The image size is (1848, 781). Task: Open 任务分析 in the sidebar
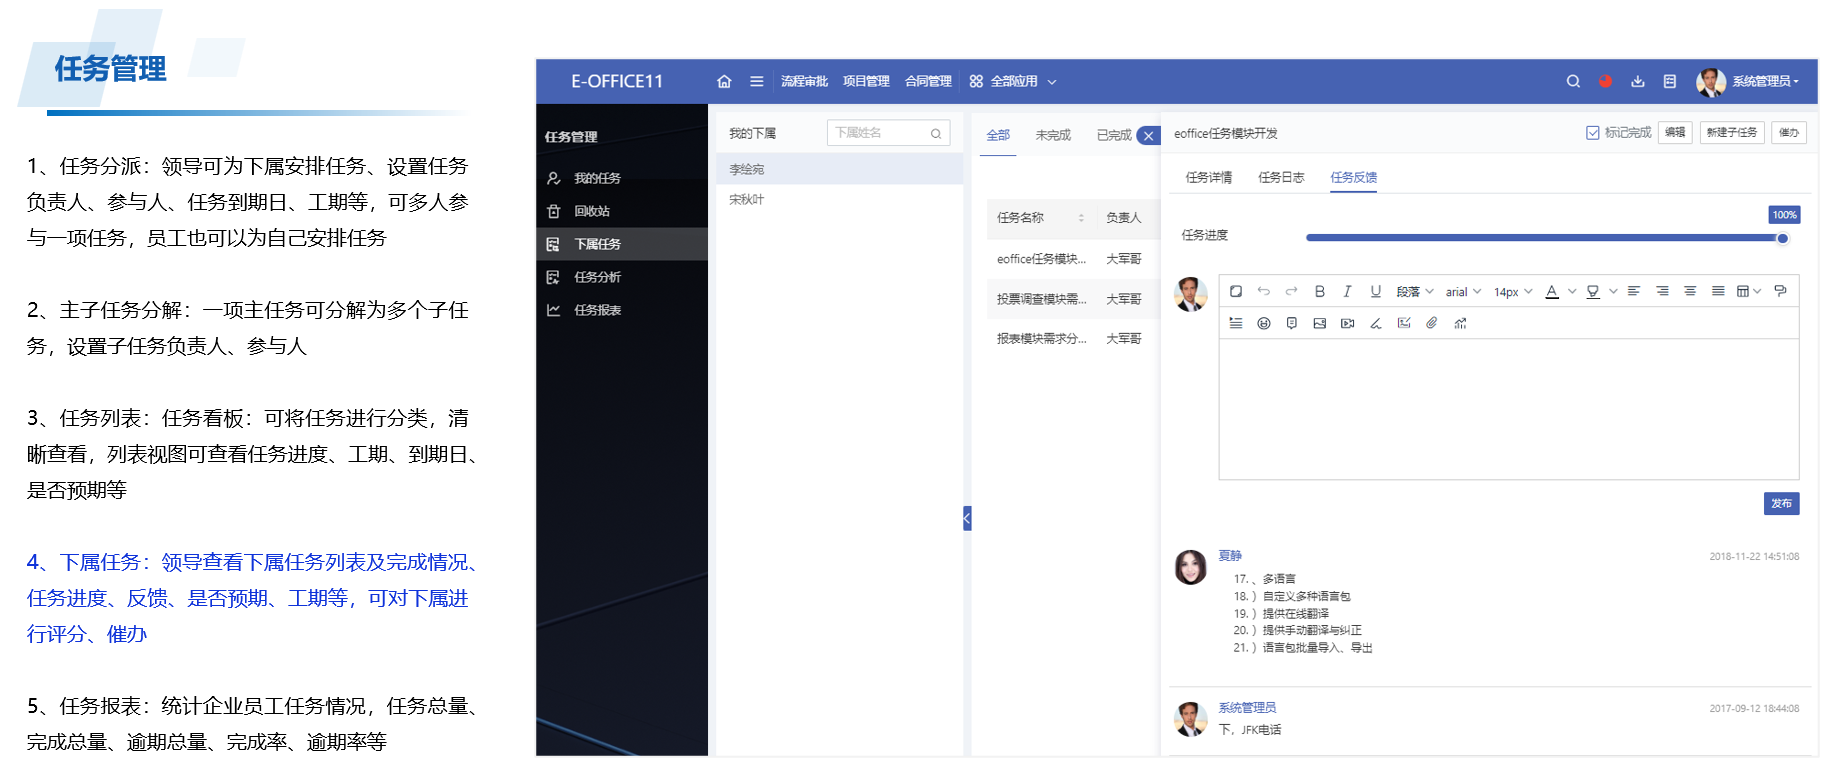click(622, 277)
